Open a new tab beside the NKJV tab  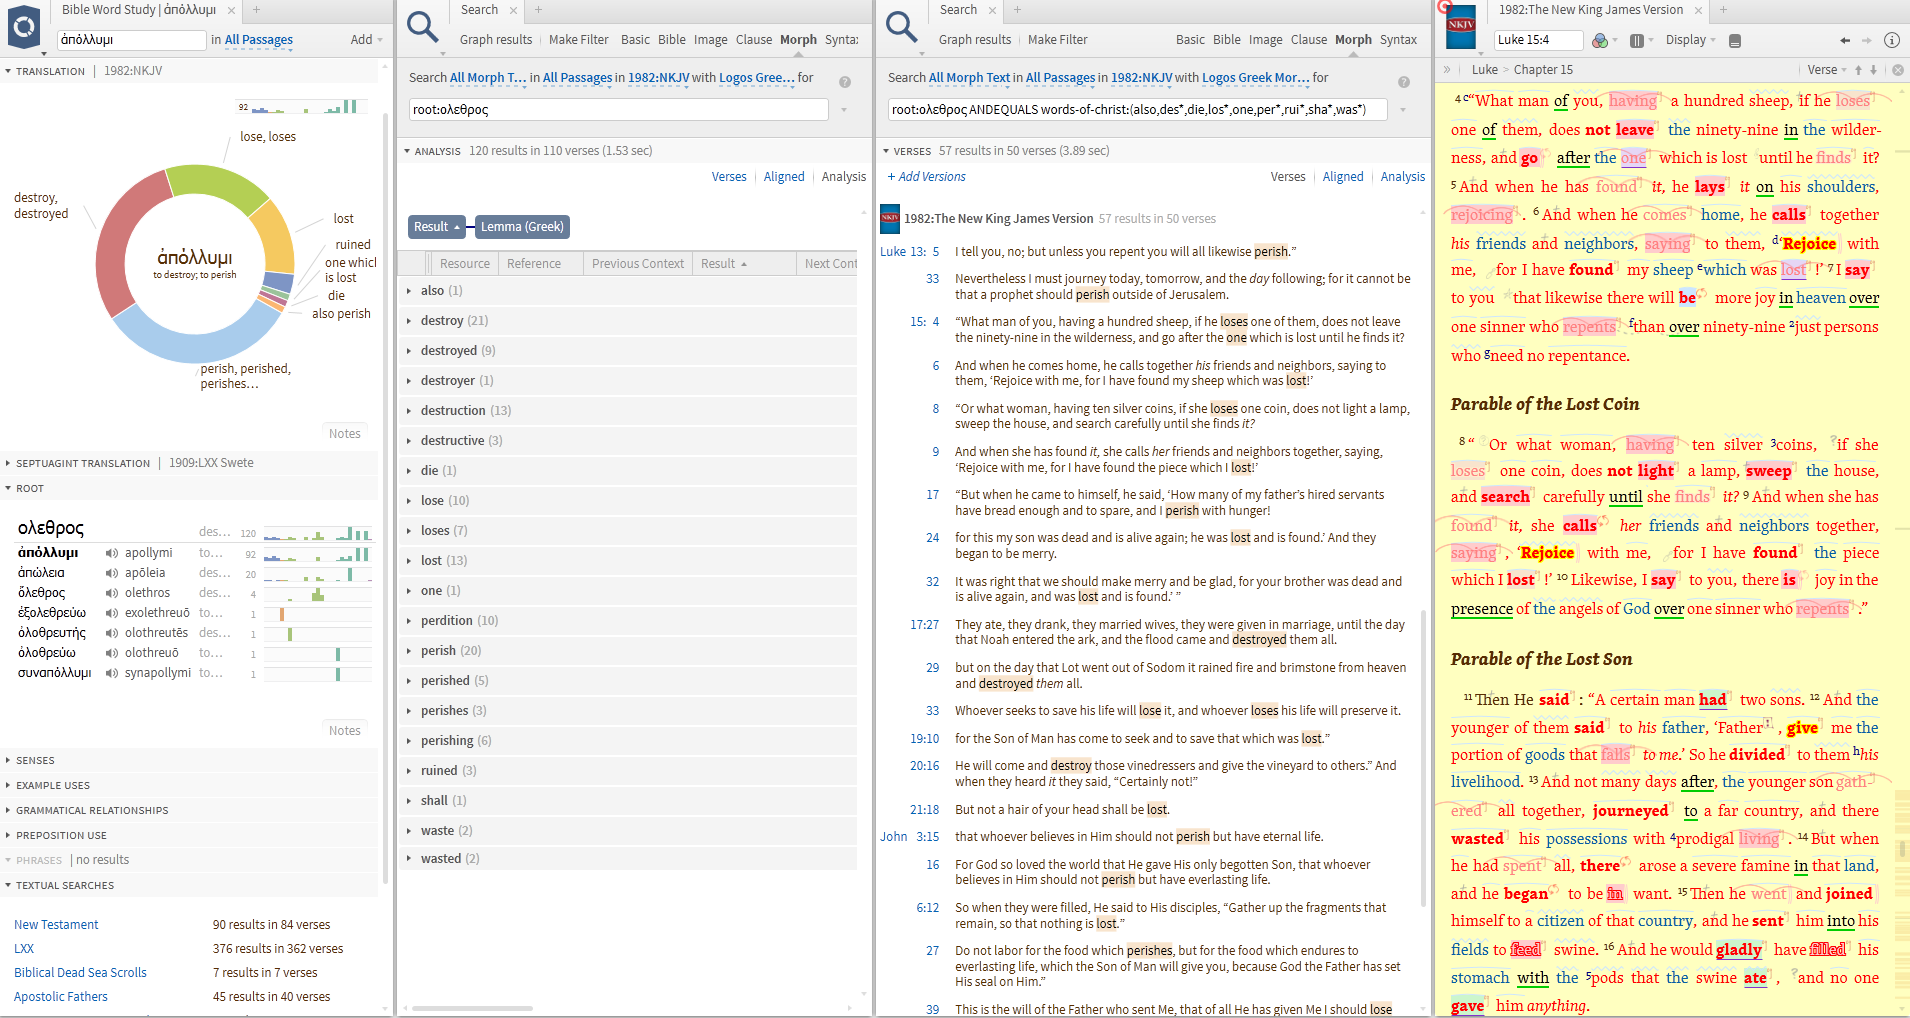click(1723, 10)
